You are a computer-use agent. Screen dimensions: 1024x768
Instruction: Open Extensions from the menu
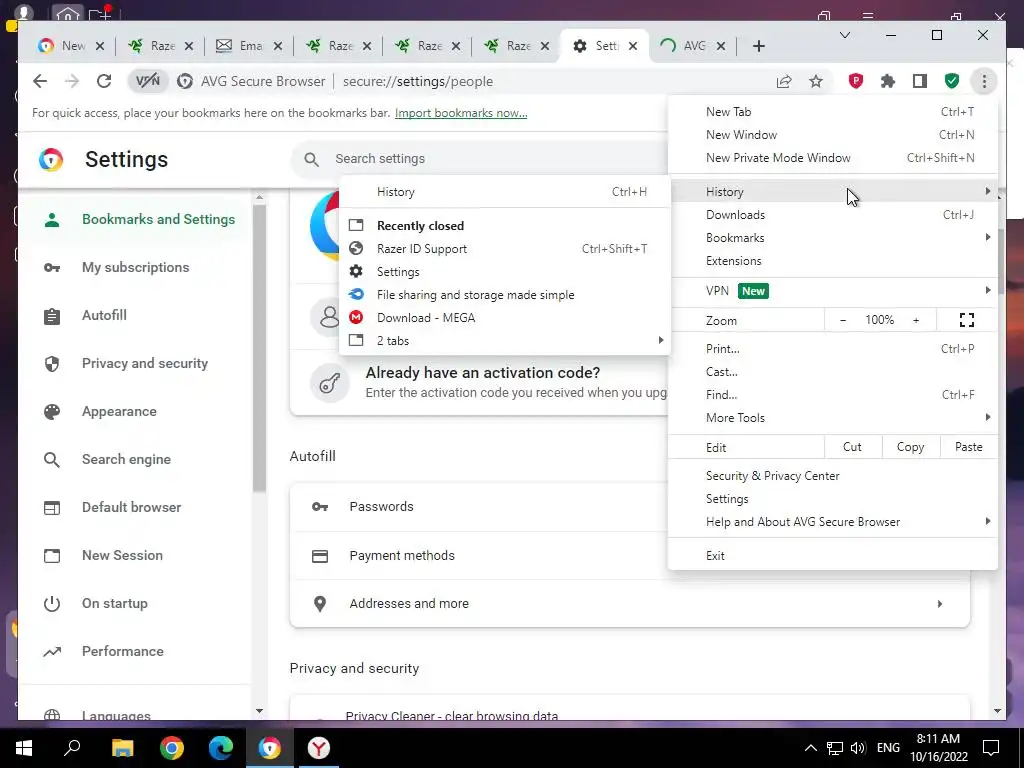pyautogui.click(x=833, y=261)
